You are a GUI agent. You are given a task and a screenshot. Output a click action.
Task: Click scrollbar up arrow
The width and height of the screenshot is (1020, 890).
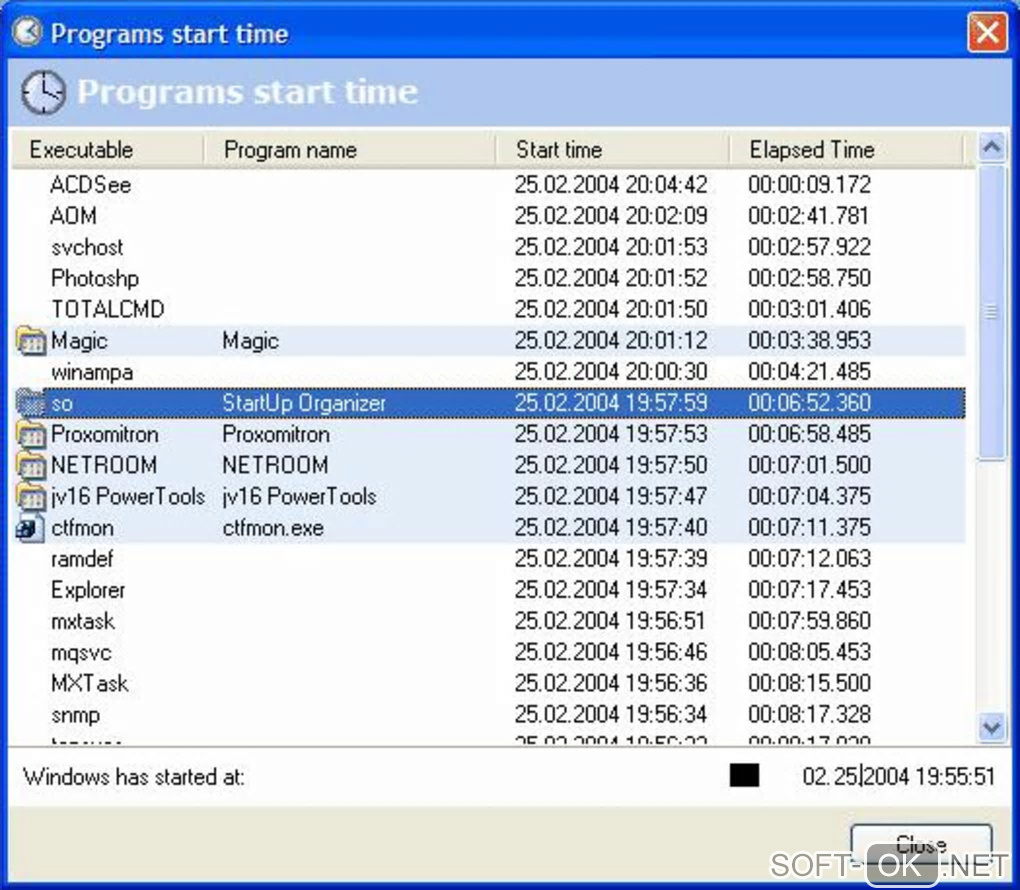pos(991,148)
